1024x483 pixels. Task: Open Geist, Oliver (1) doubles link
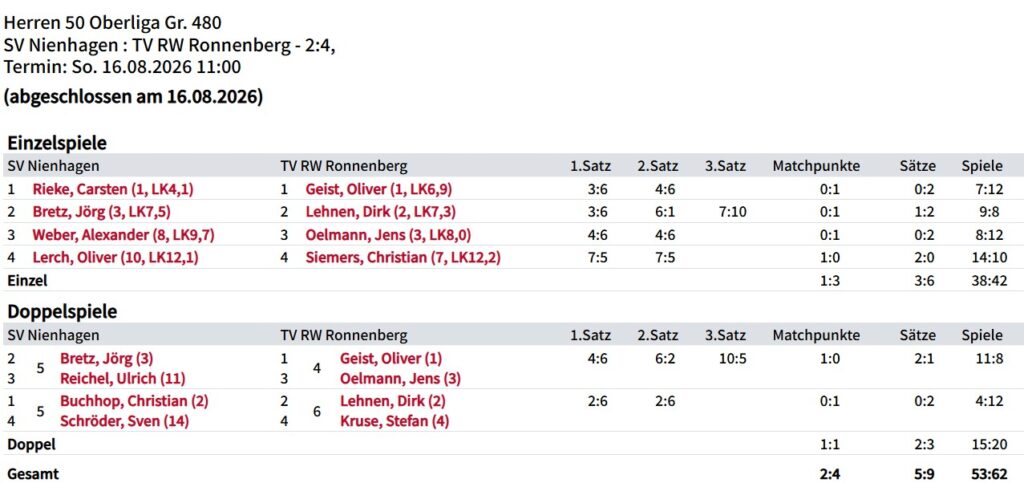coord(391,358)
